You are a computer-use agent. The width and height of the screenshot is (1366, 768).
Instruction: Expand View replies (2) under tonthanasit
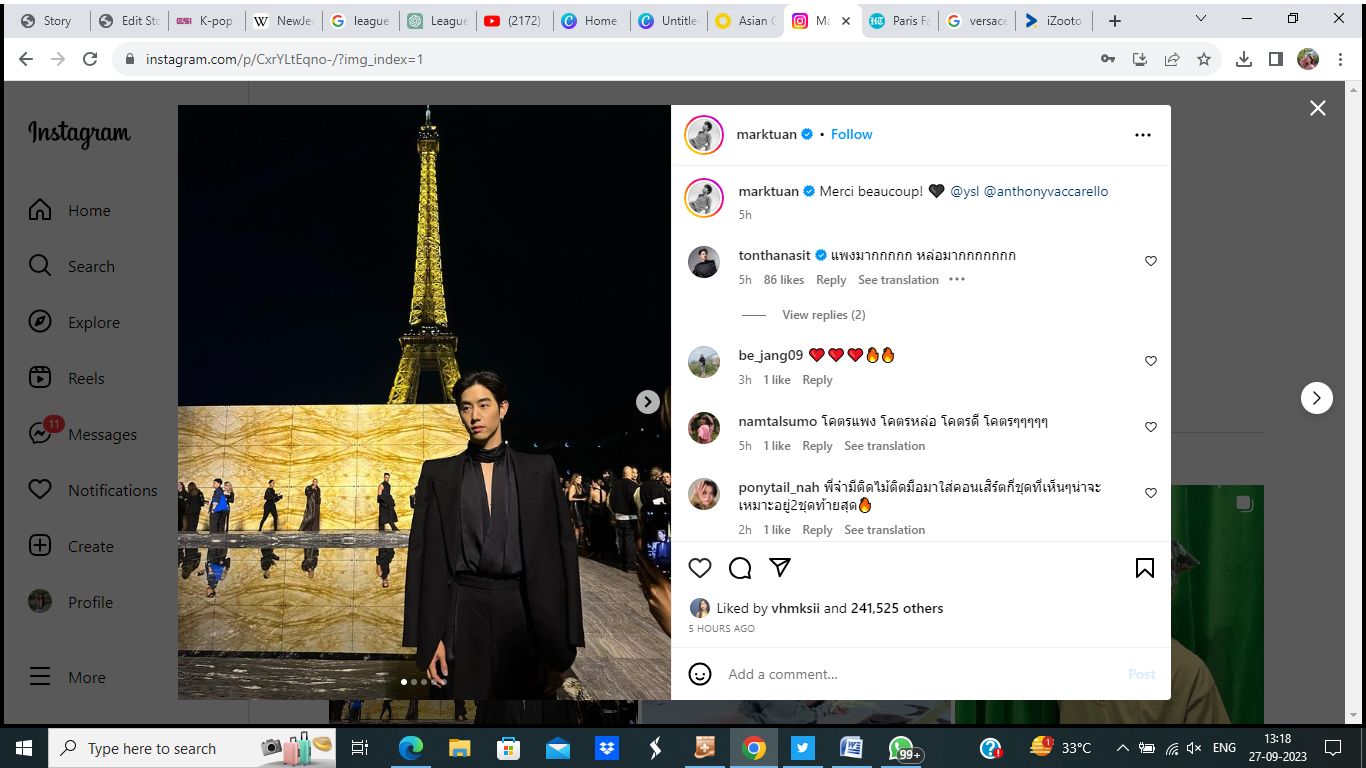coord(824,315)
